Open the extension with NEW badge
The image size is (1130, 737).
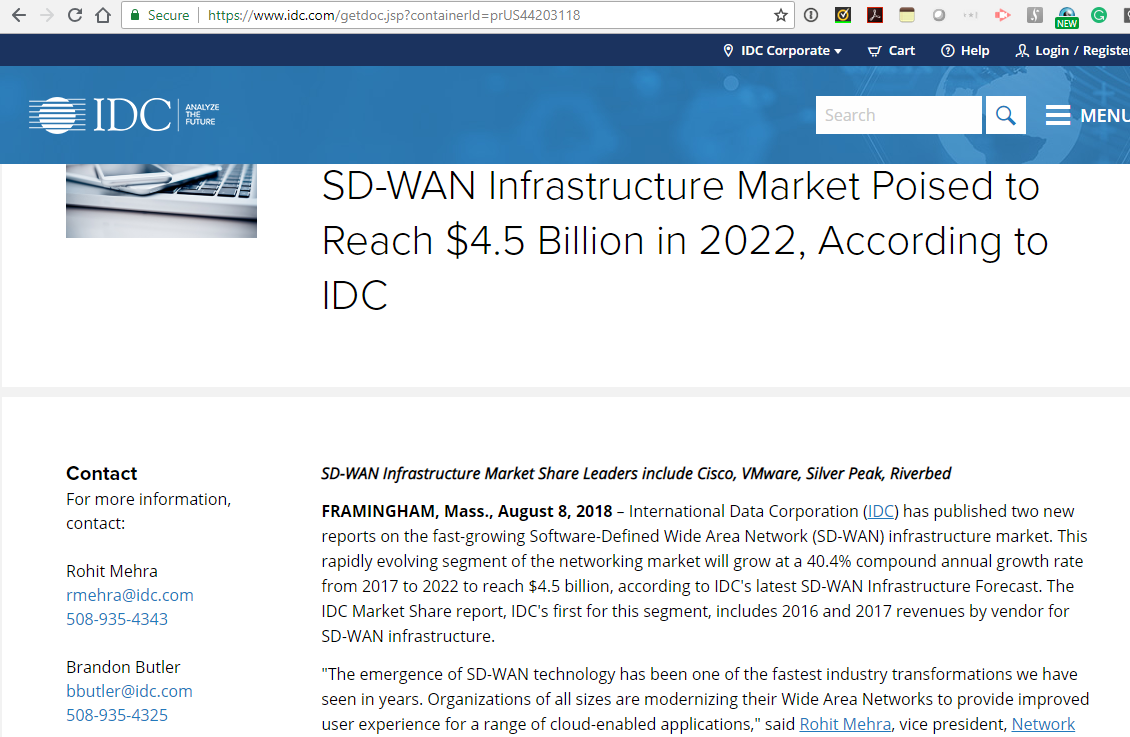point(1067,17)
